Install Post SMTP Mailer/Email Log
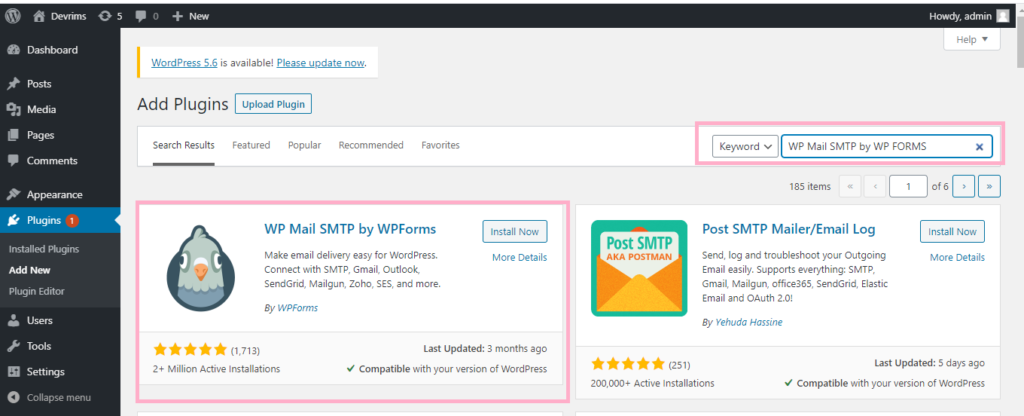Image resolution: width=1024 pixels, height=416 pixels. [952, 232]
